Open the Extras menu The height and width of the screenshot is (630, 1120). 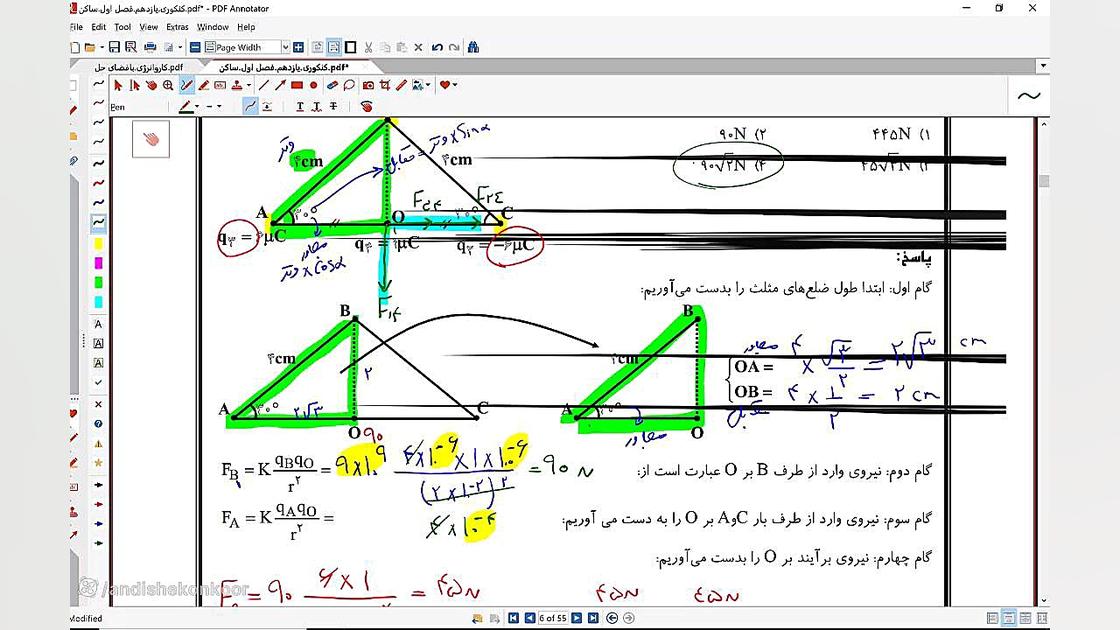click(177, 27)
